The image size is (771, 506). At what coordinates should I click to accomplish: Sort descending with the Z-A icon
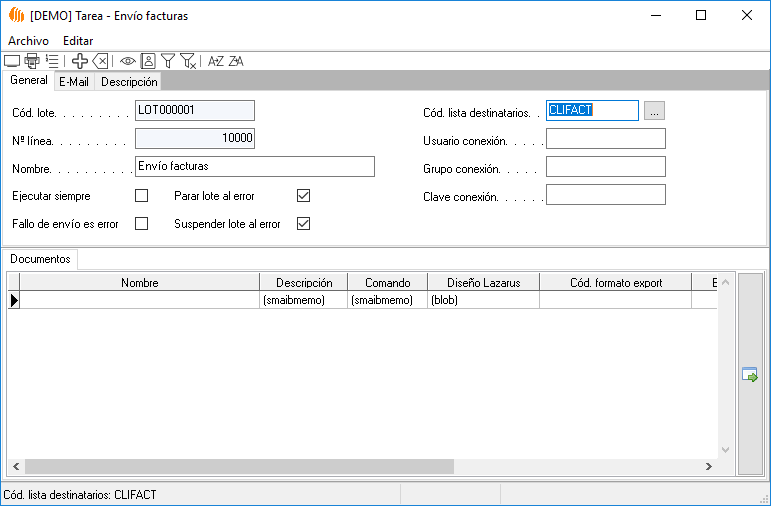(236, 61)
